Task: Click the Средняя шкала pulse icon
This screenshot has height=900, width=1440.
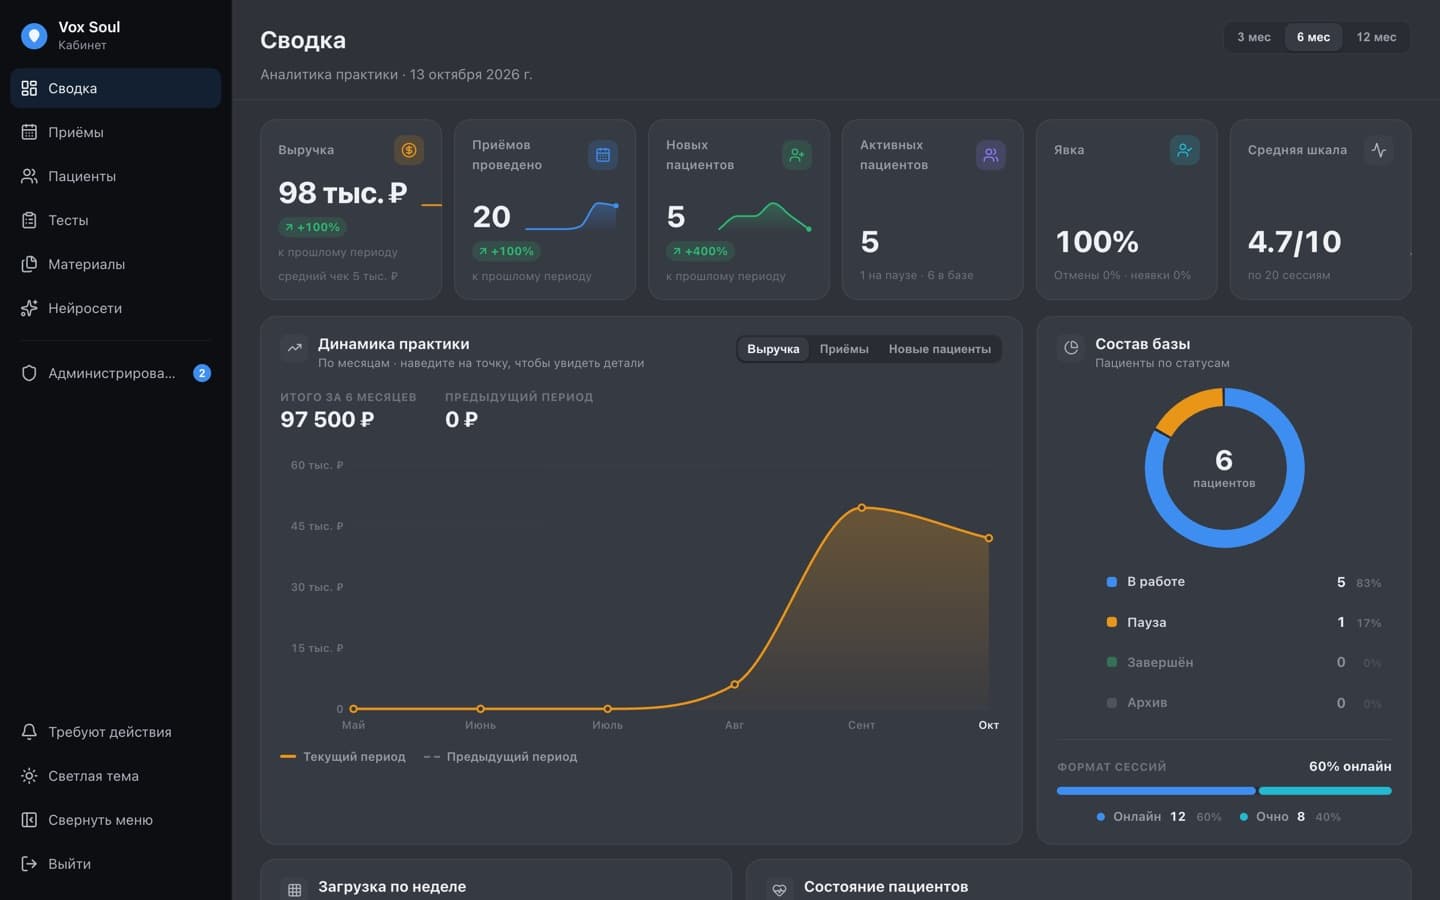Action: 1379,150
